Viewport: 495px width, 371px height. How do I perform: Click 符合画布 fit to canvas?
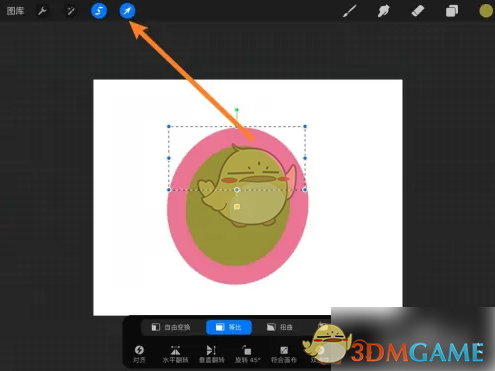[x=284, y=354]
